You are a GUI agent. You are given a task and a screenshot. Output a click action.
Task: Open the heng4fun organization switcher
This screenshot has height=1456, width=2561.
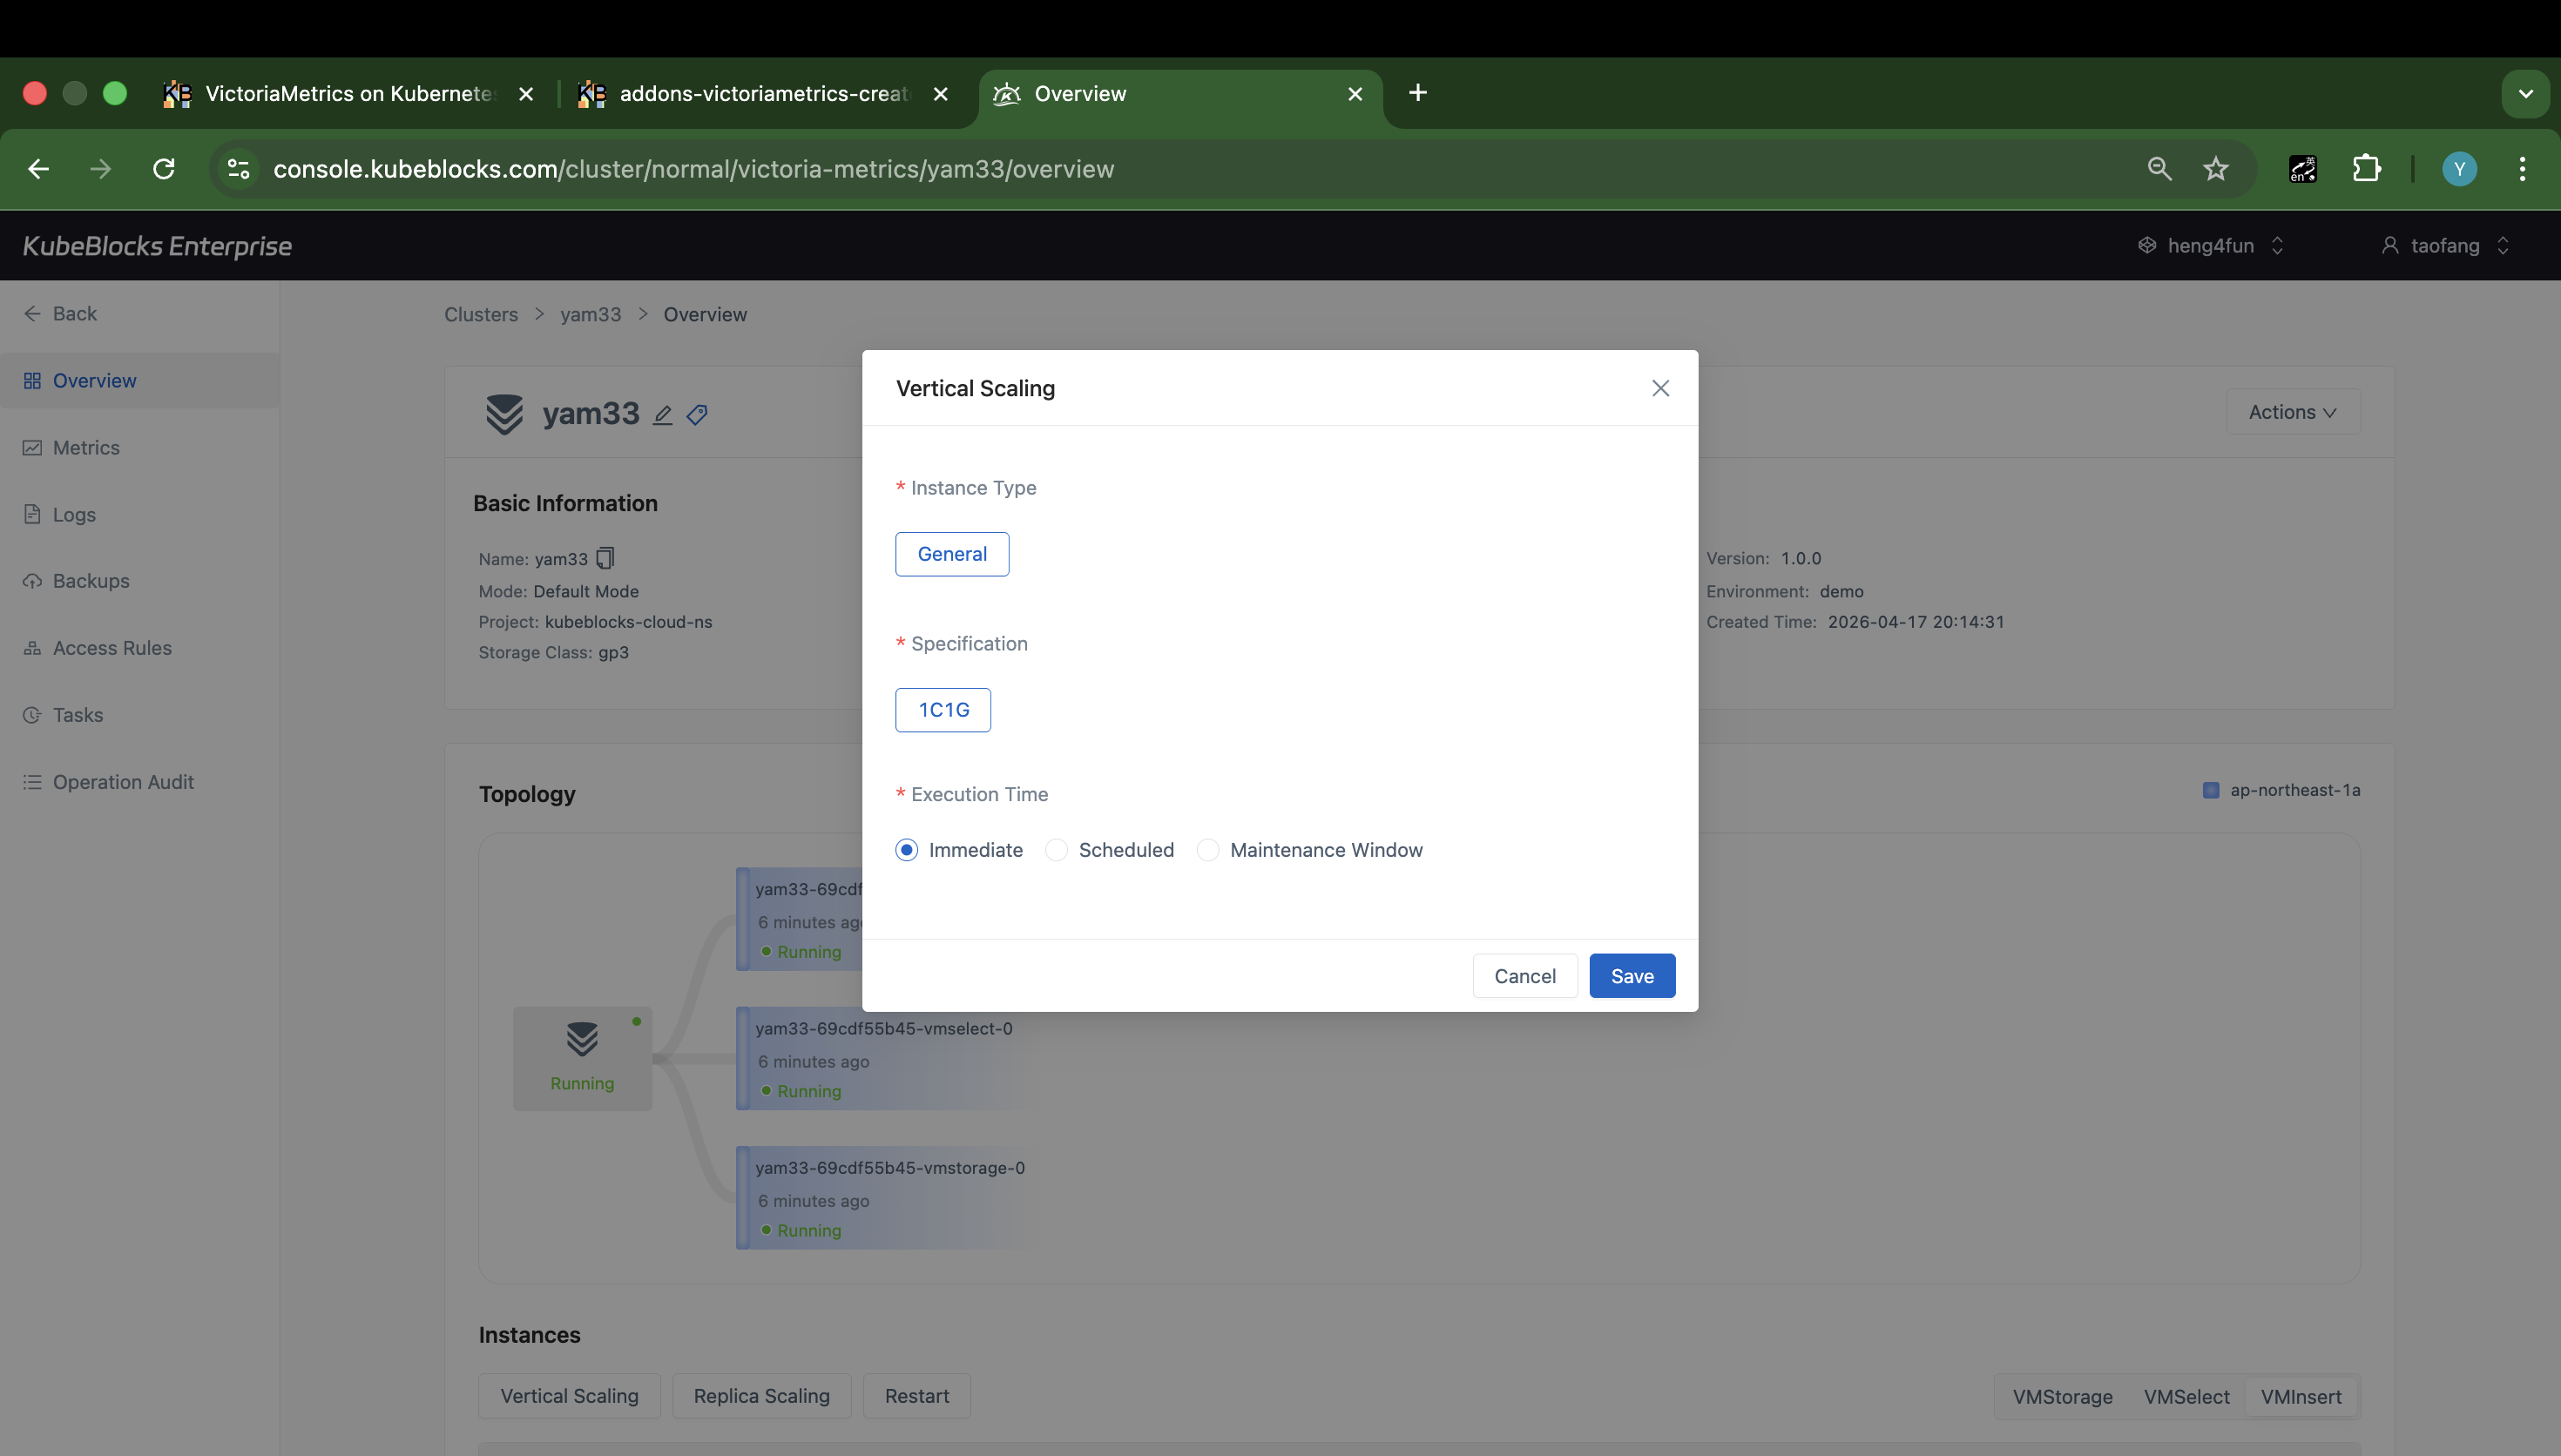pos(2211,246)
